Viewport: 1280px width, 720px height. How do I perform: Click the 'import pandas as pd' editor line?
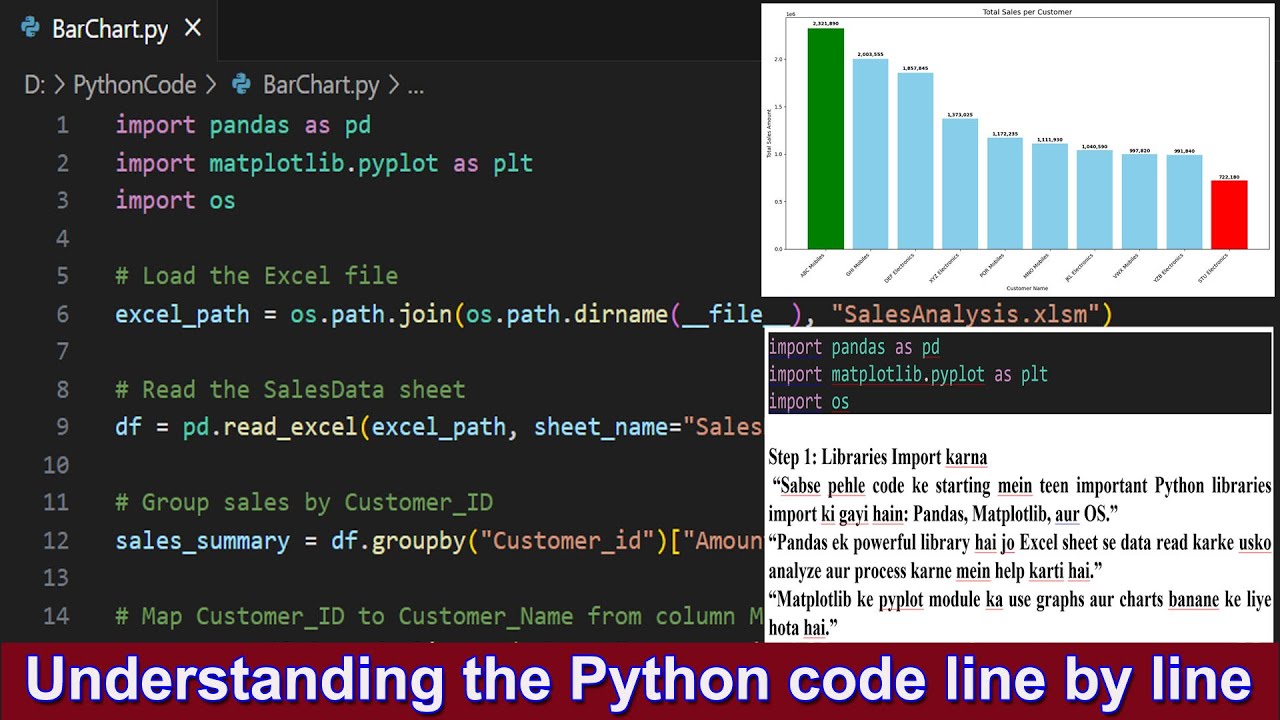pyautogui.click(x=243, y=125)
